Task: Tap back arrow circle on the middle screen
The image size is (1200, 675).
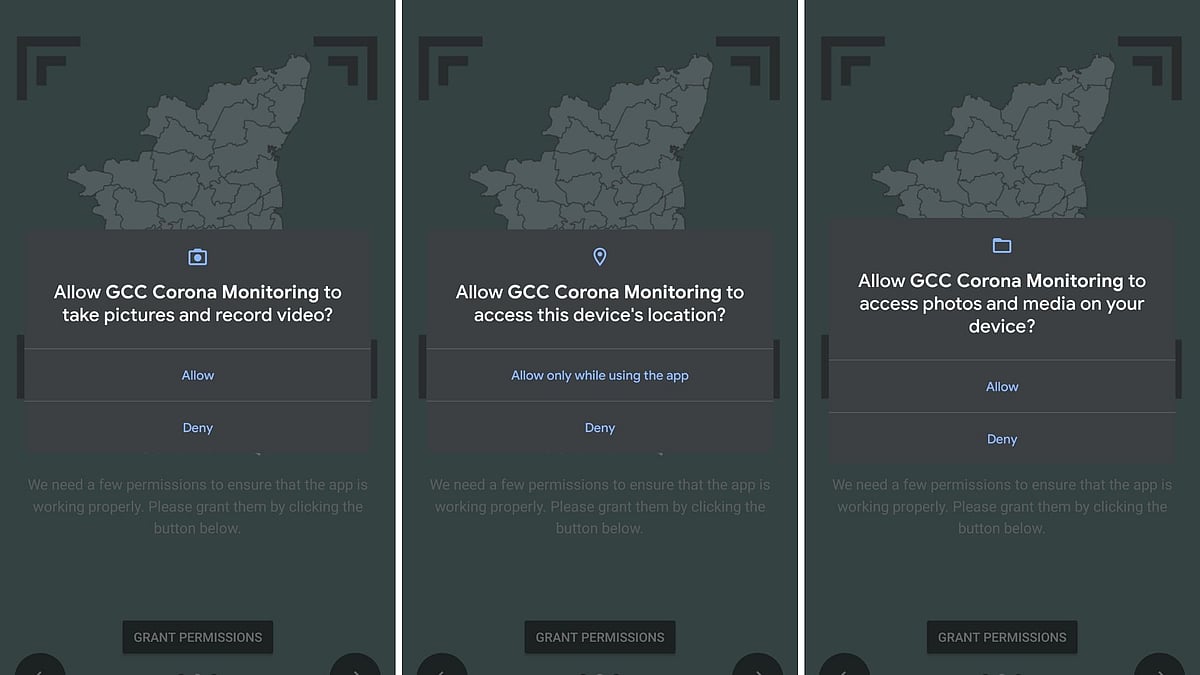Action: click(x=442, y=665)
